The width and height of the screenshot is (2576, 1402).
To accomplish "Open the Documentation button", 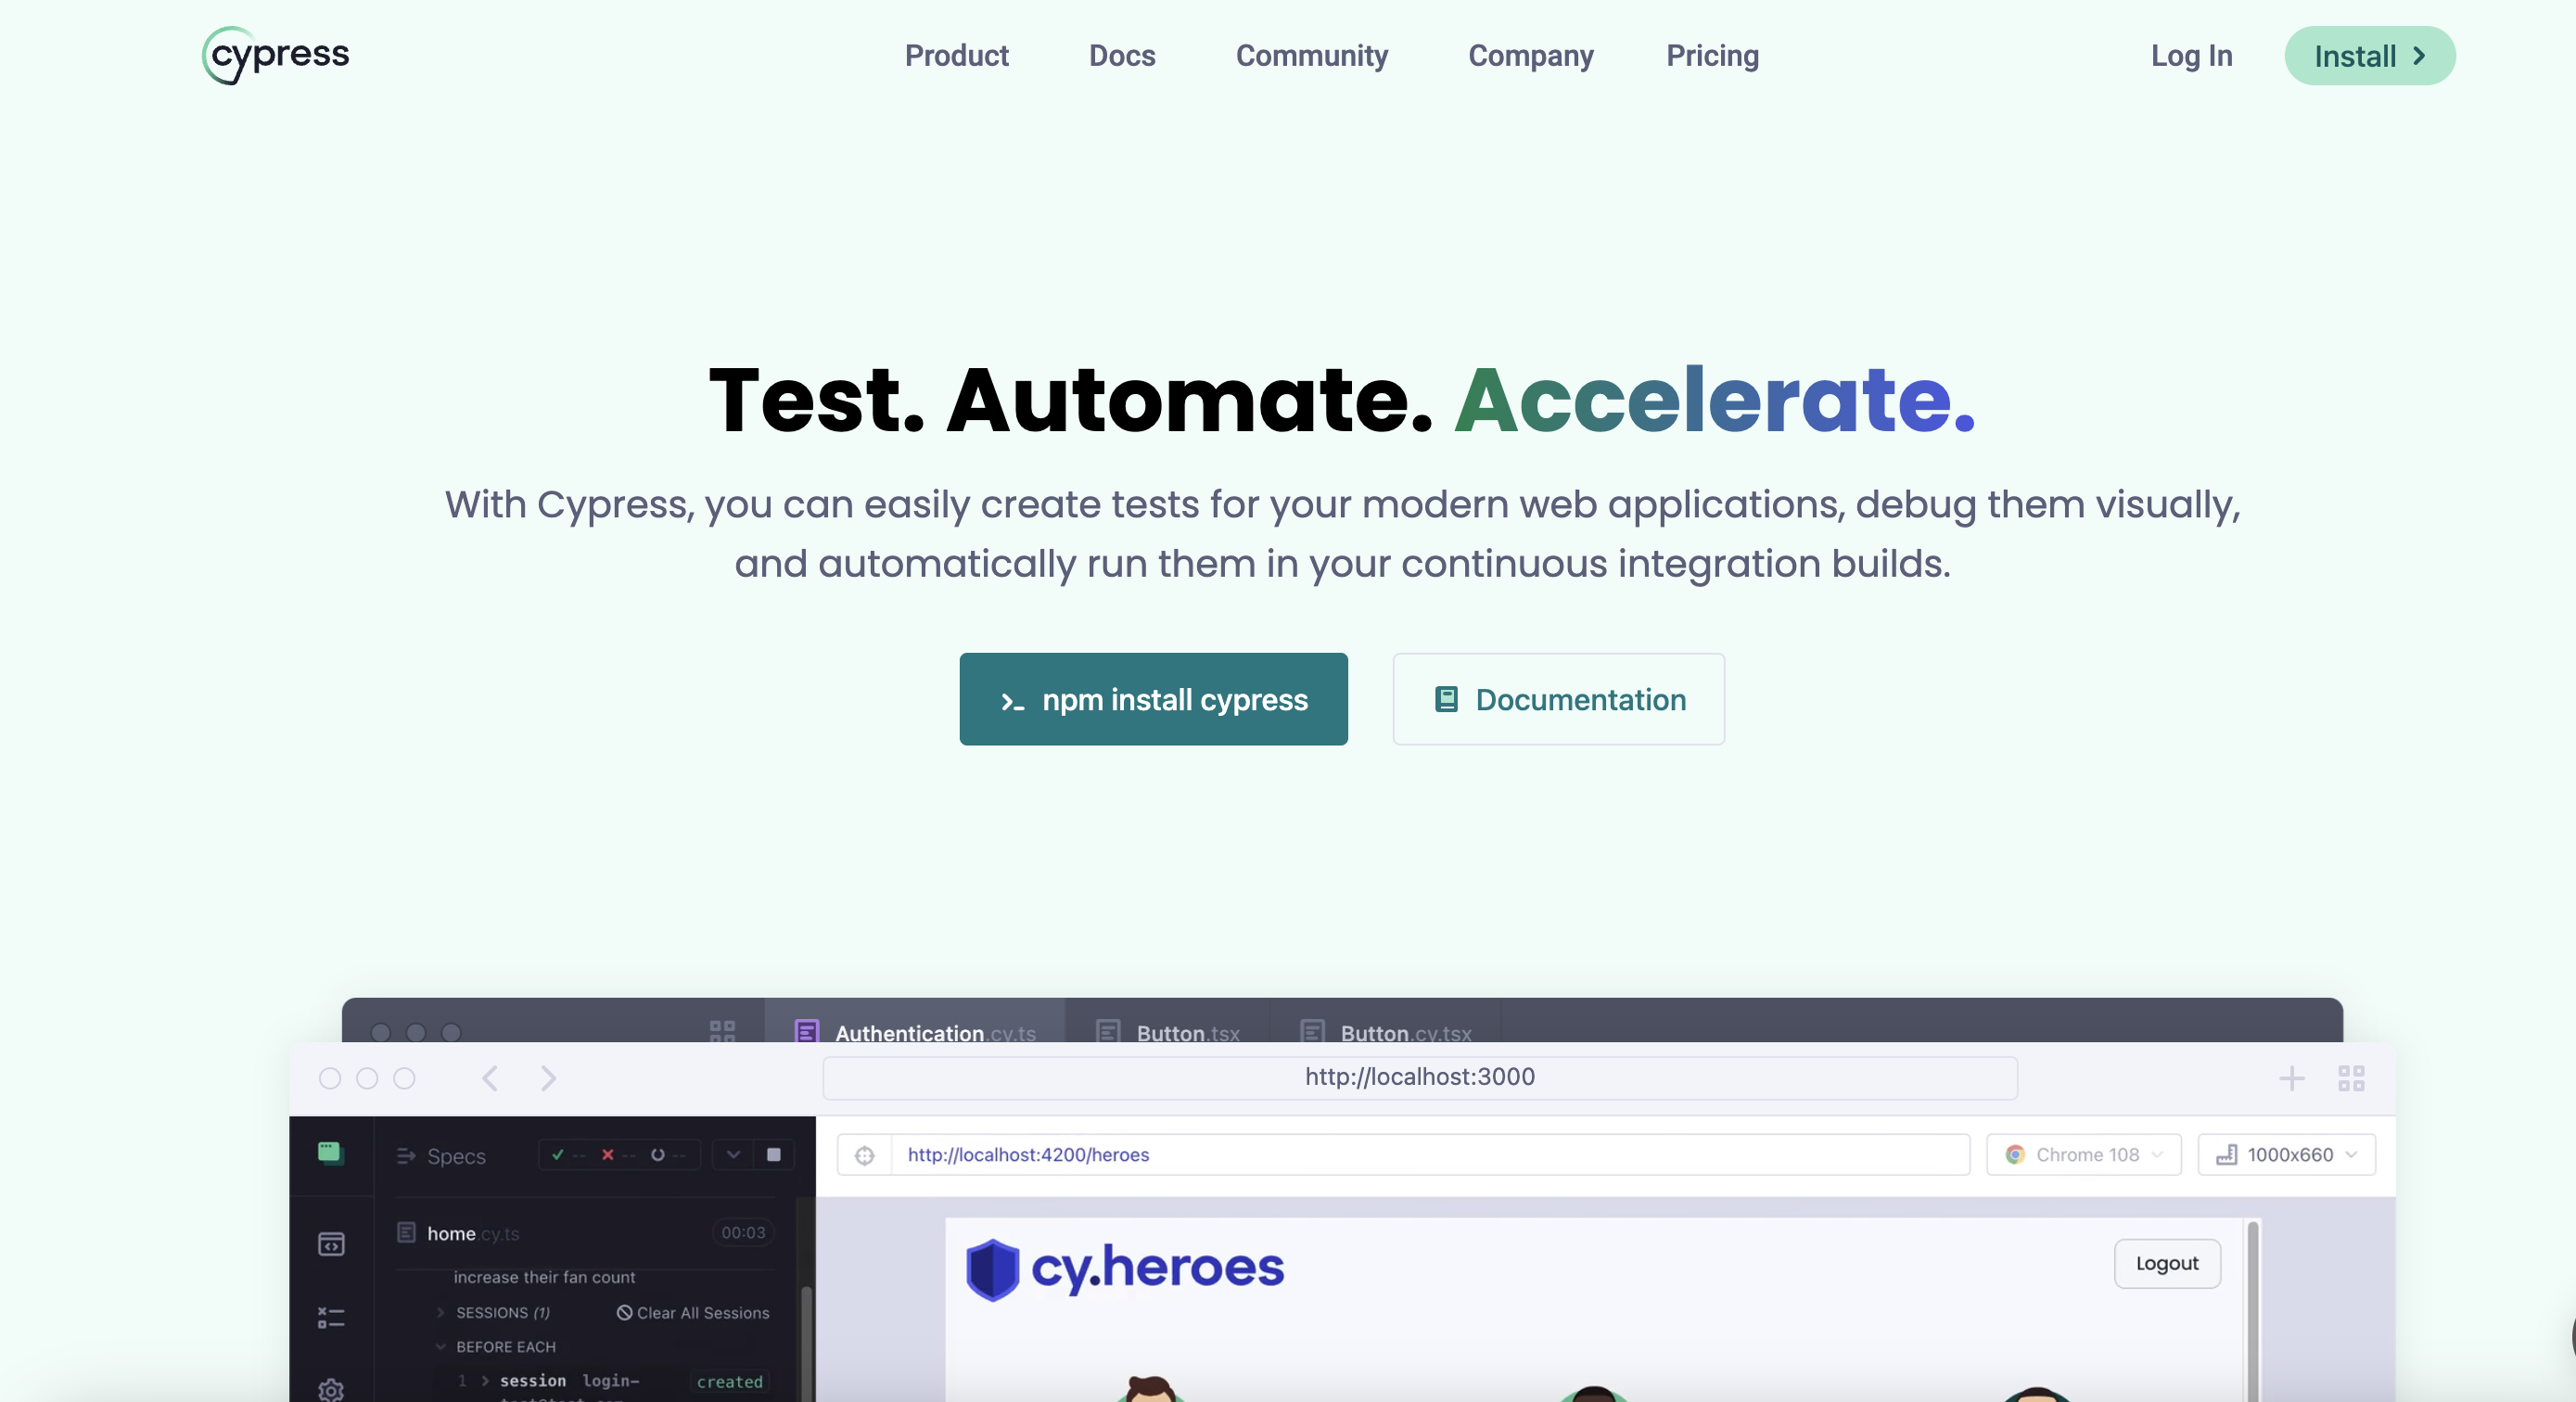I will (x=1558, y=699).
